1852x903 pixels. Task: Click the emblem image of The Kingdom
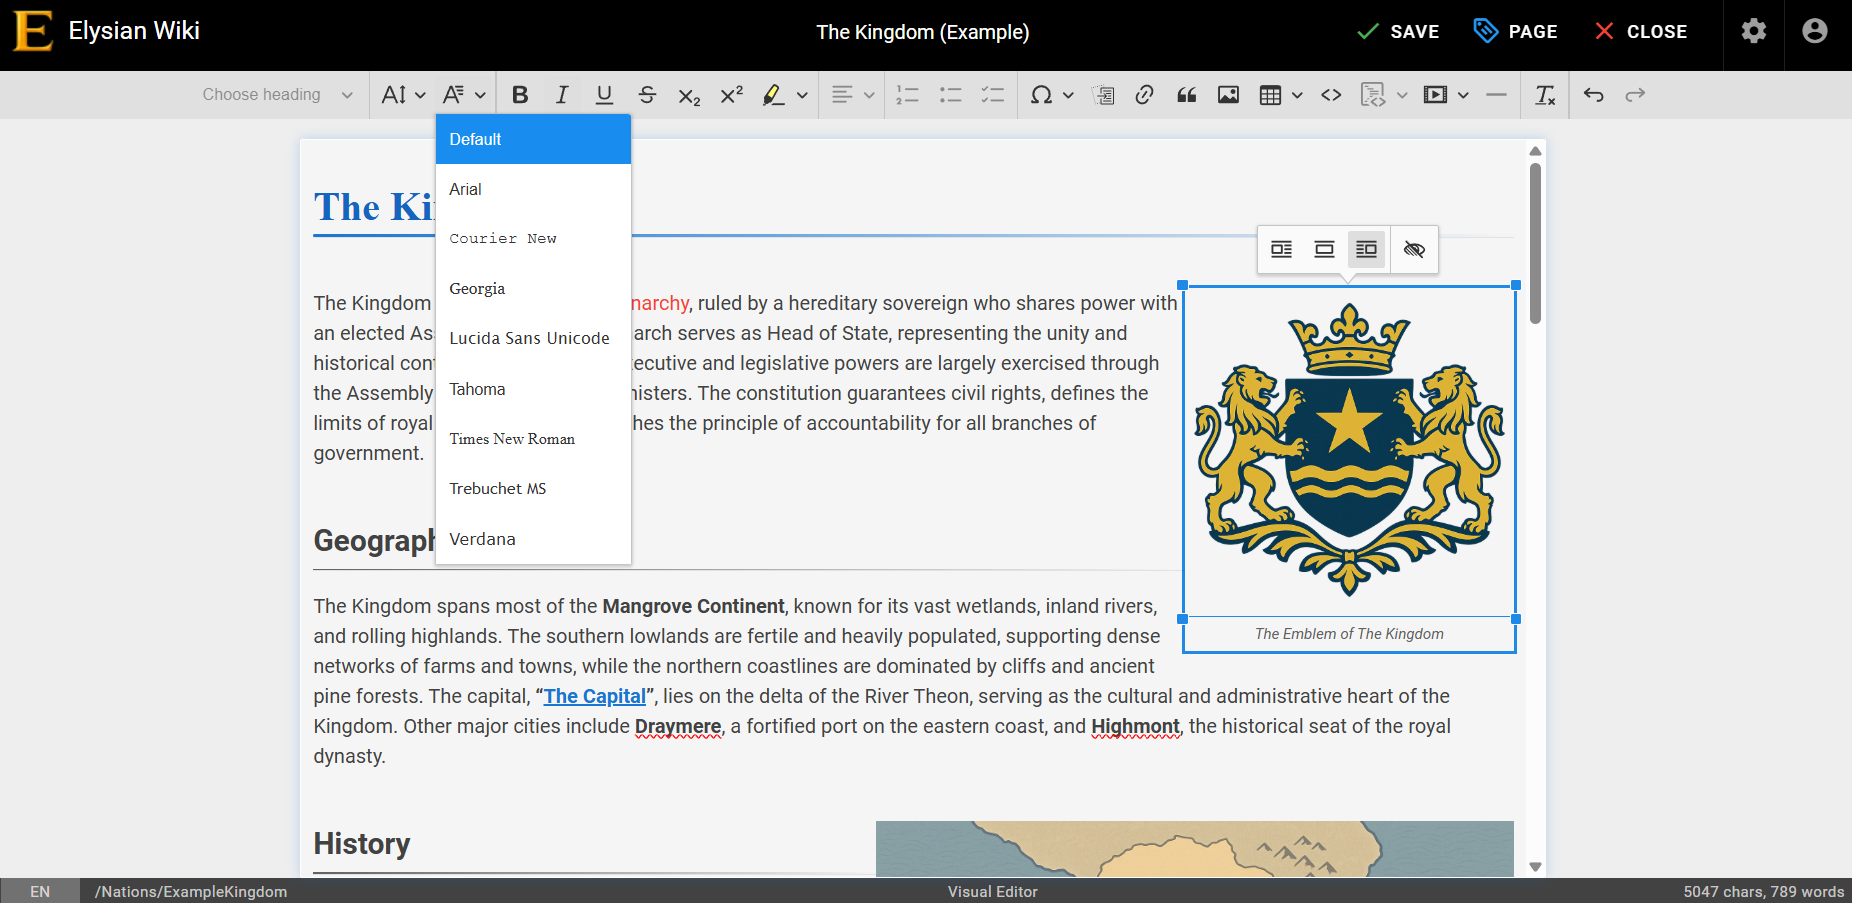1349,451
